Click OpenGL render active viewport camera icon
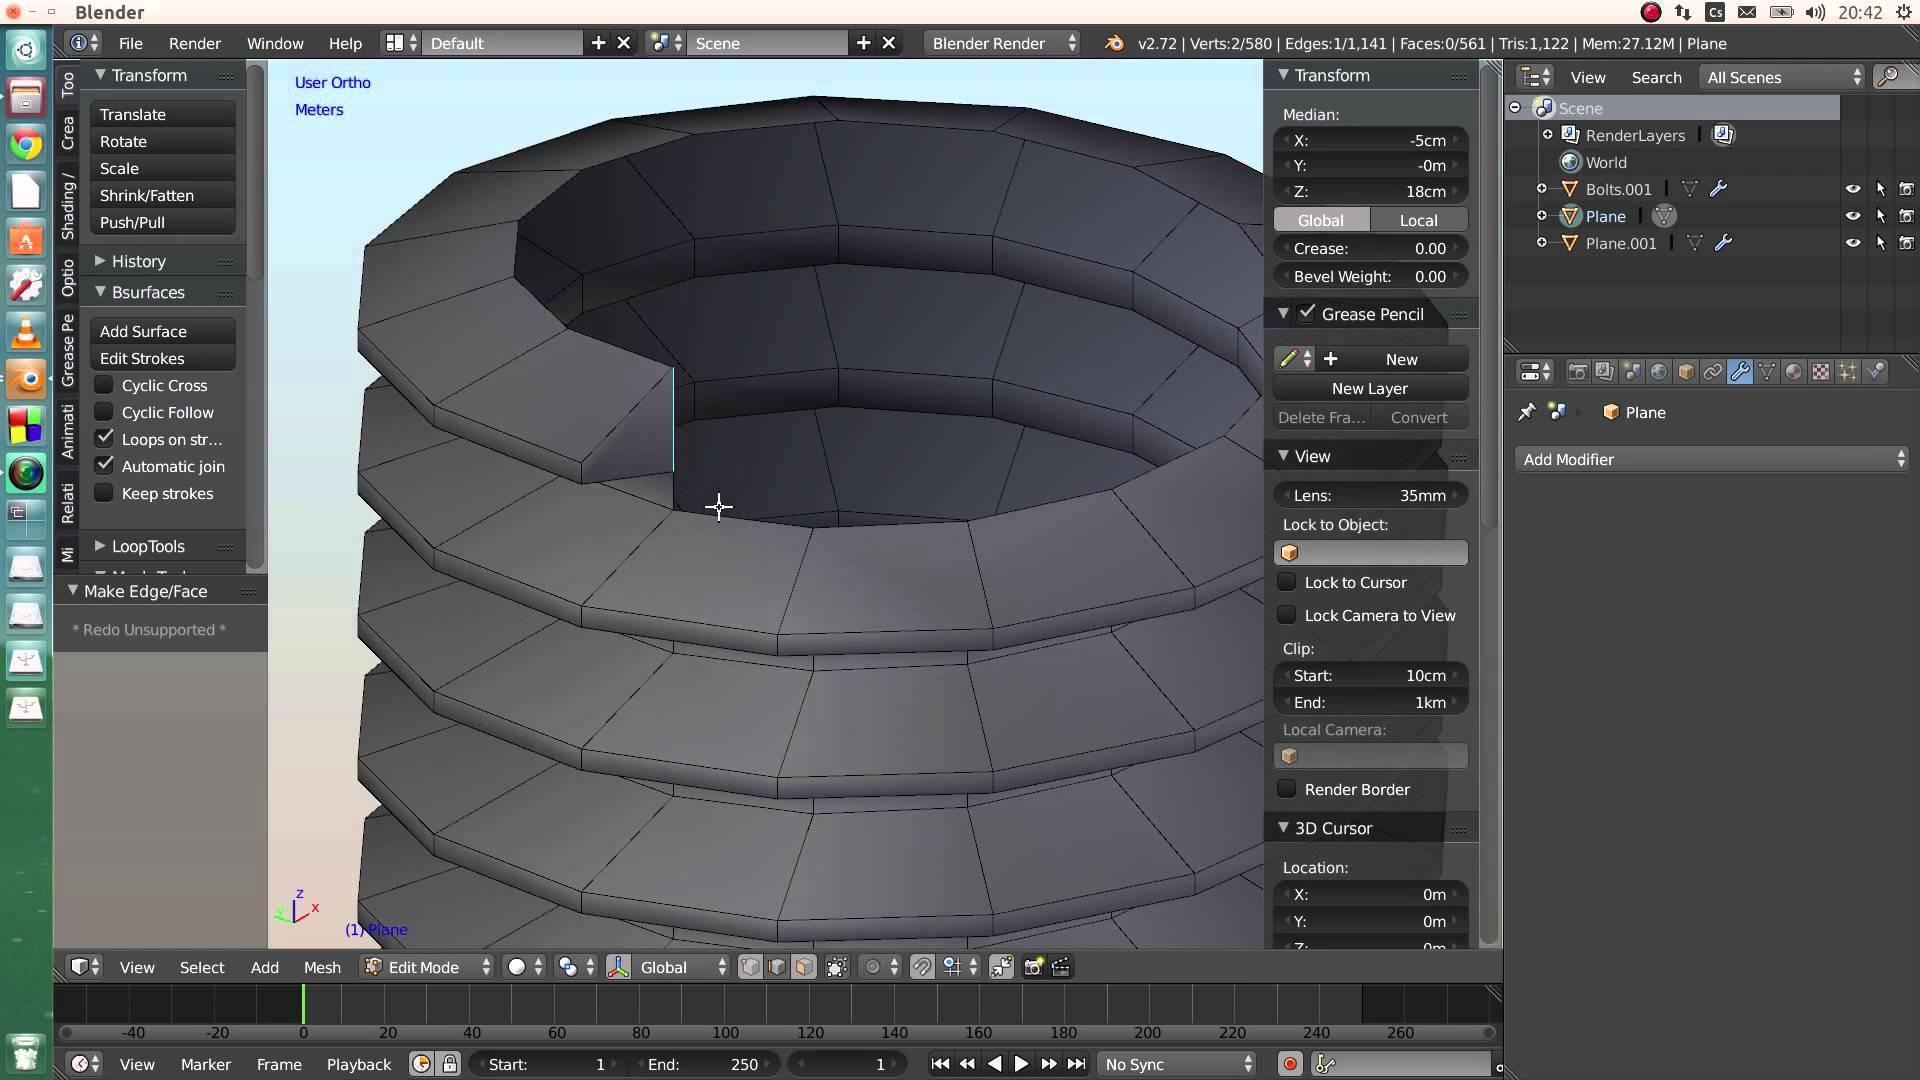 click(x=1033, y=967)
